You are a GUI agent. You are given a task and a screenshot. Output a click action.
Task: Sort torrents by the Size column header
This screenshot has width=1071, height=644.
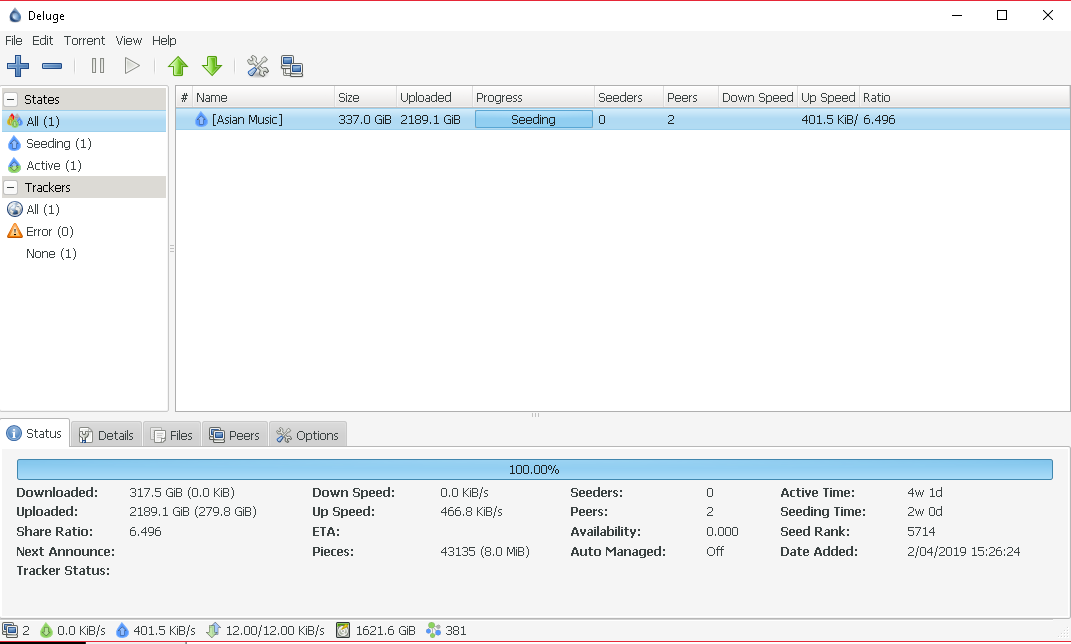point(365,98)
